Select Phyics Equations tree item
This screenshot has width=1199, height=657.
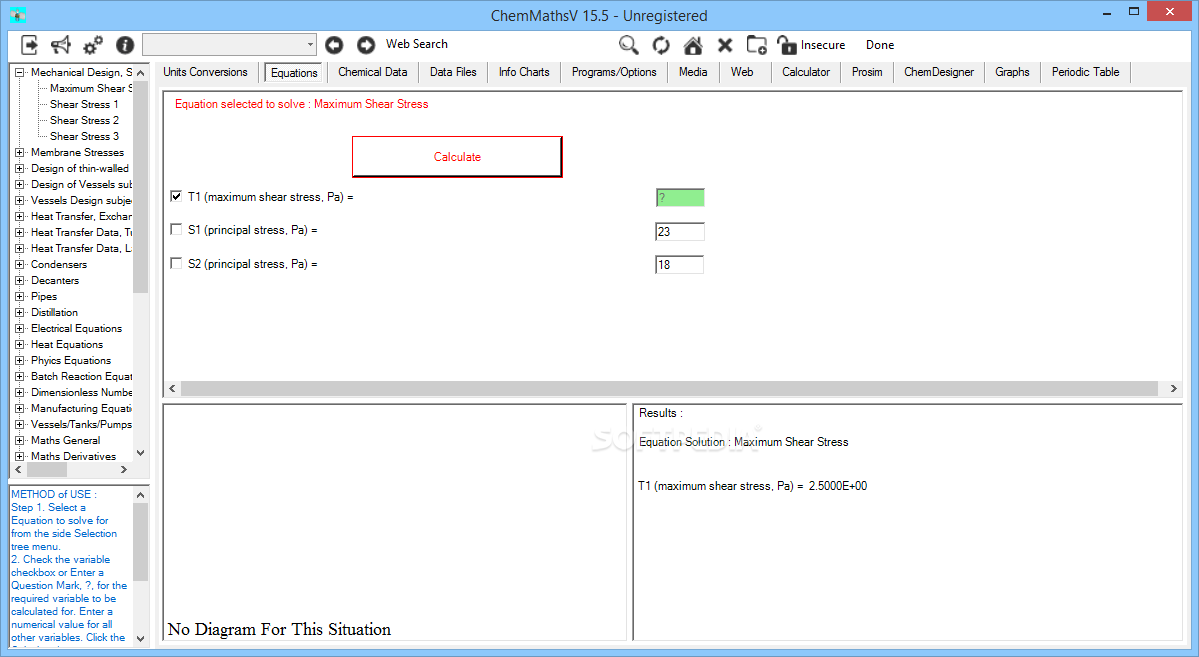coord(71,360)
